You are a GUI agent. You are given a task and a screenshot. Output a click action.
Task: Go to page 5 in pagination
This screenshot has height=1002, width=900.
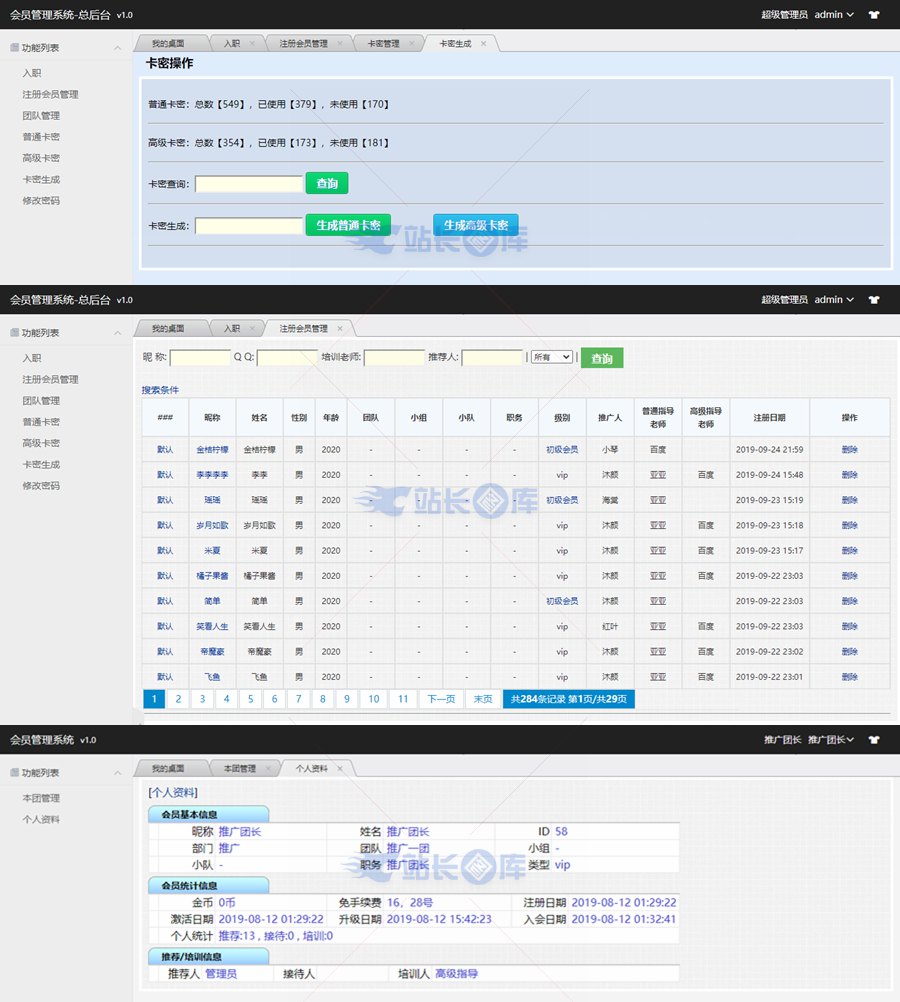(x=250, y=699)
